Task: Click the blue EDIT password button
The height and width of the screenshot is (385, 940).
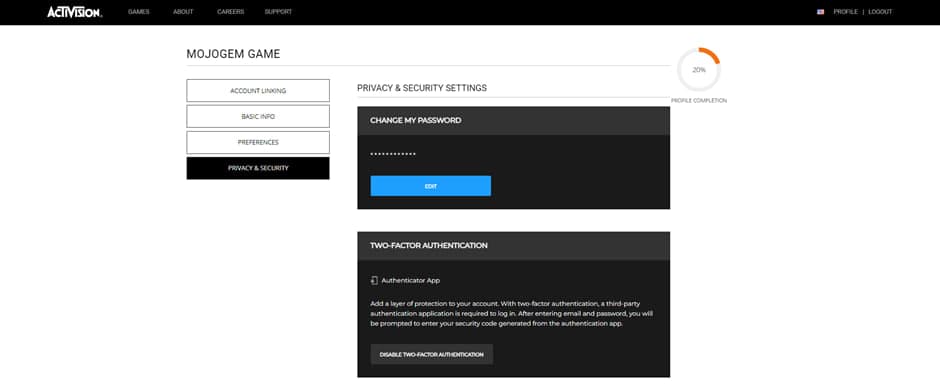Action: pyautogui.click(x=430, y=186)
